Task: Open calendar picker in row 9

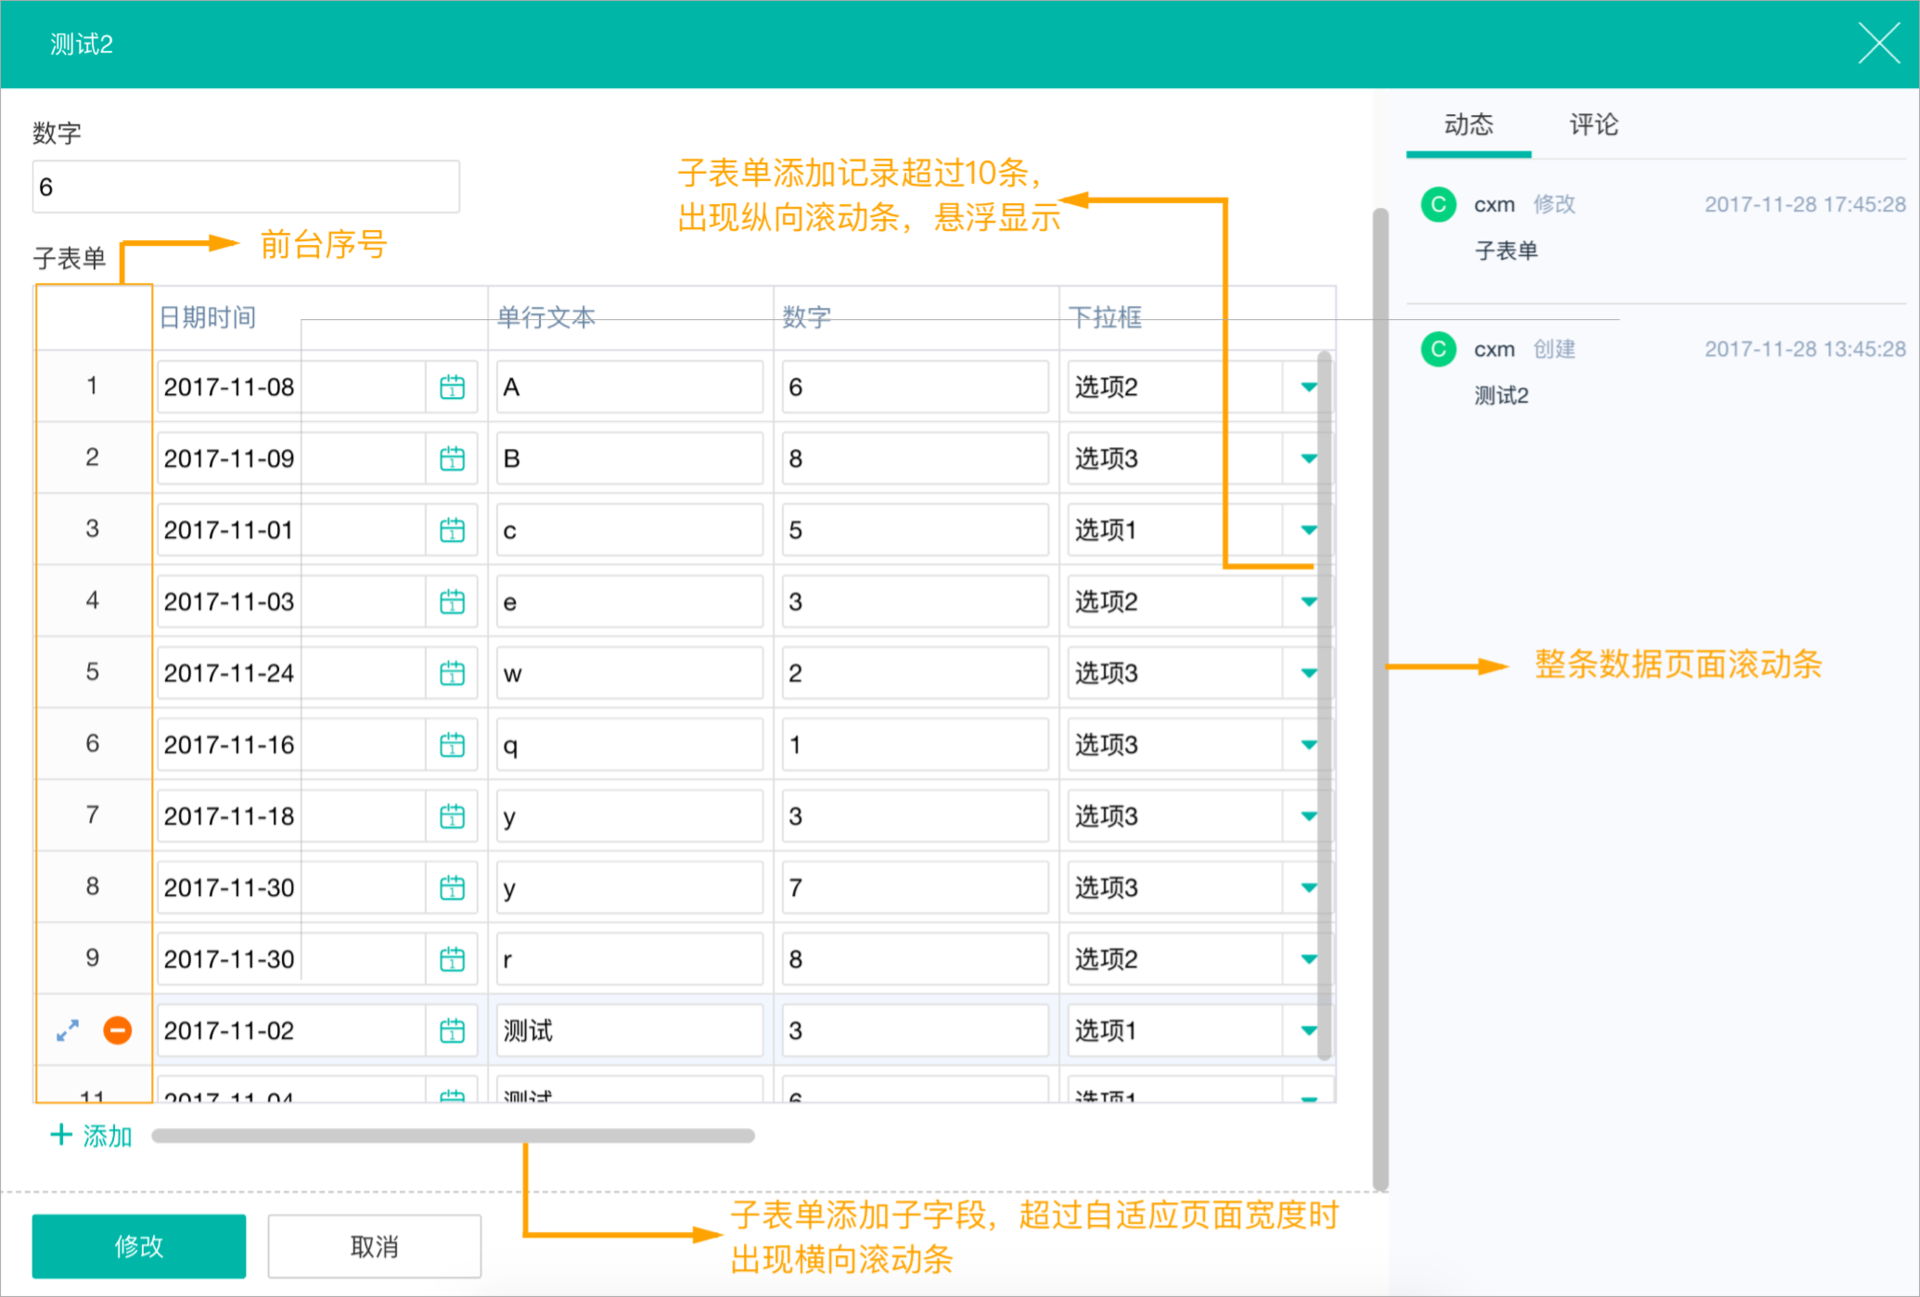Action: click(x=452, y=959)
